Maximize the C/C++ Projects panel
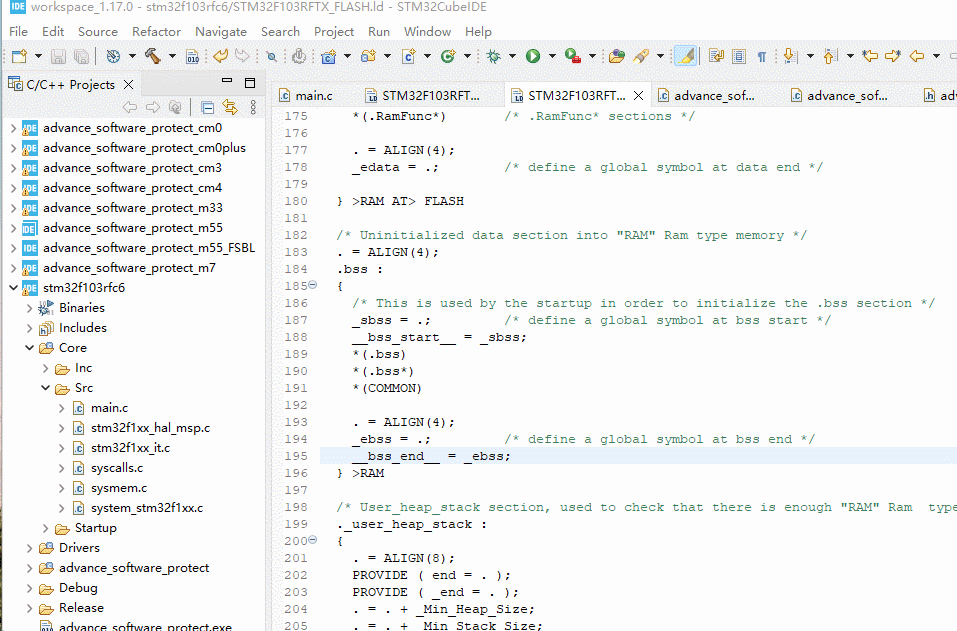 [x=250, y=83]
